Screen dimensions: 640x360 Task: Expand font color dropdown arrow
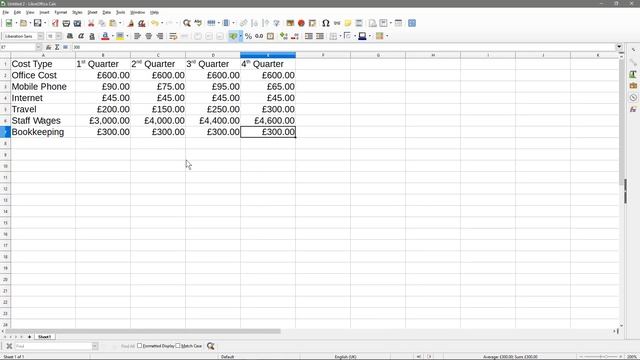(112, 36)
